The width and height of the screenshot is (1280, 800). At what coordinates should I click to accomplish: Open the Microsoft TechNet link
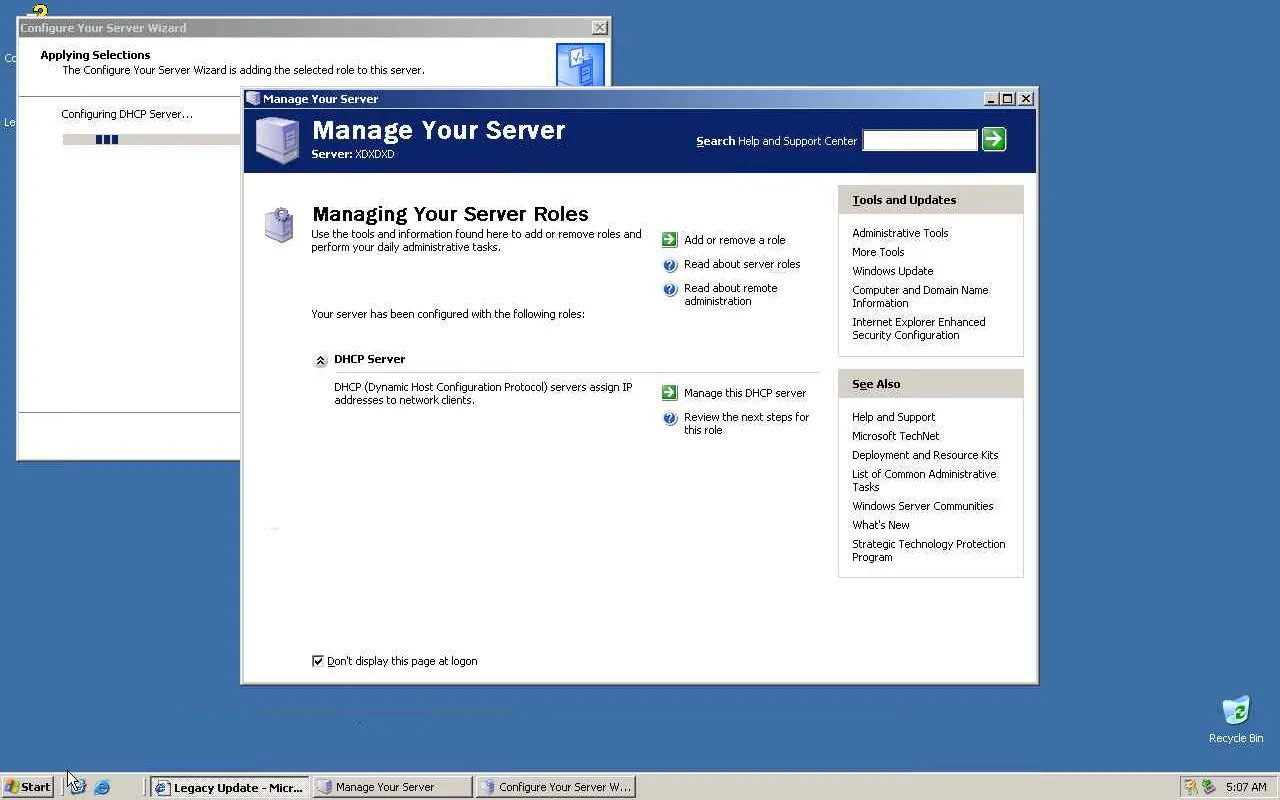[x=895, y=436]
